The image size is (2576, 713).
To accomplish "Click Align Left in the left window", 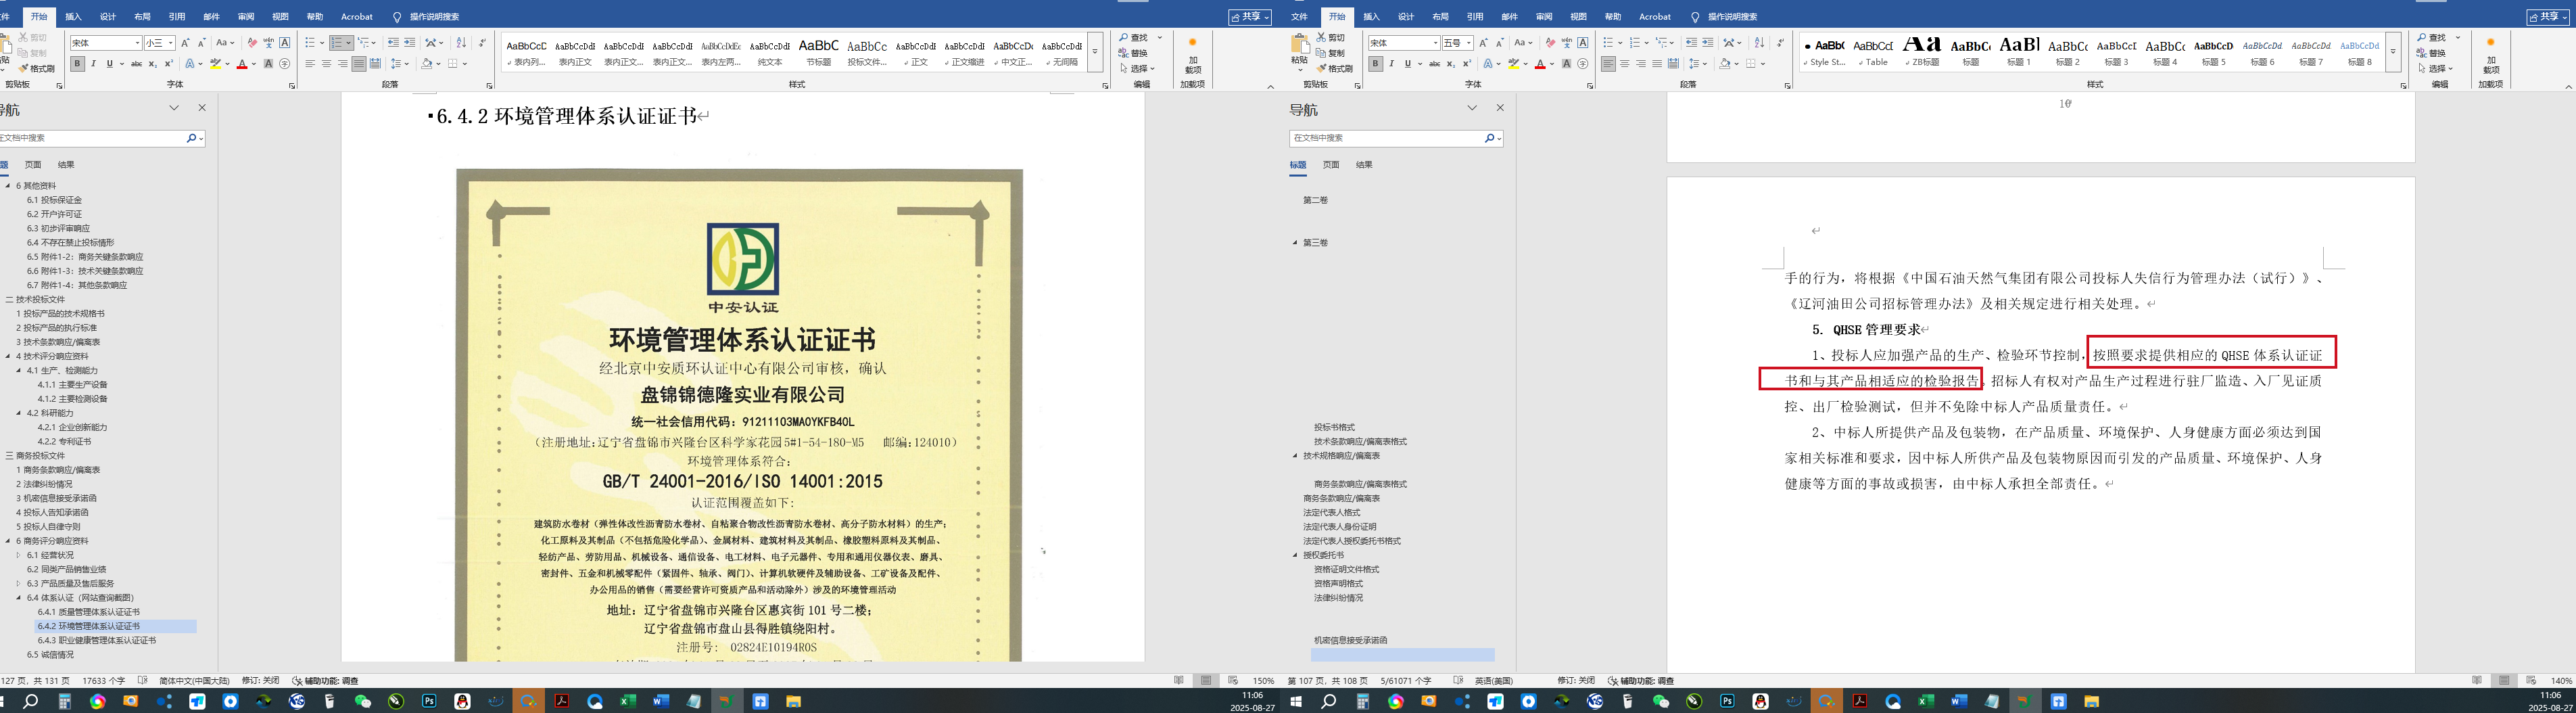I will [x=310, y=64].
